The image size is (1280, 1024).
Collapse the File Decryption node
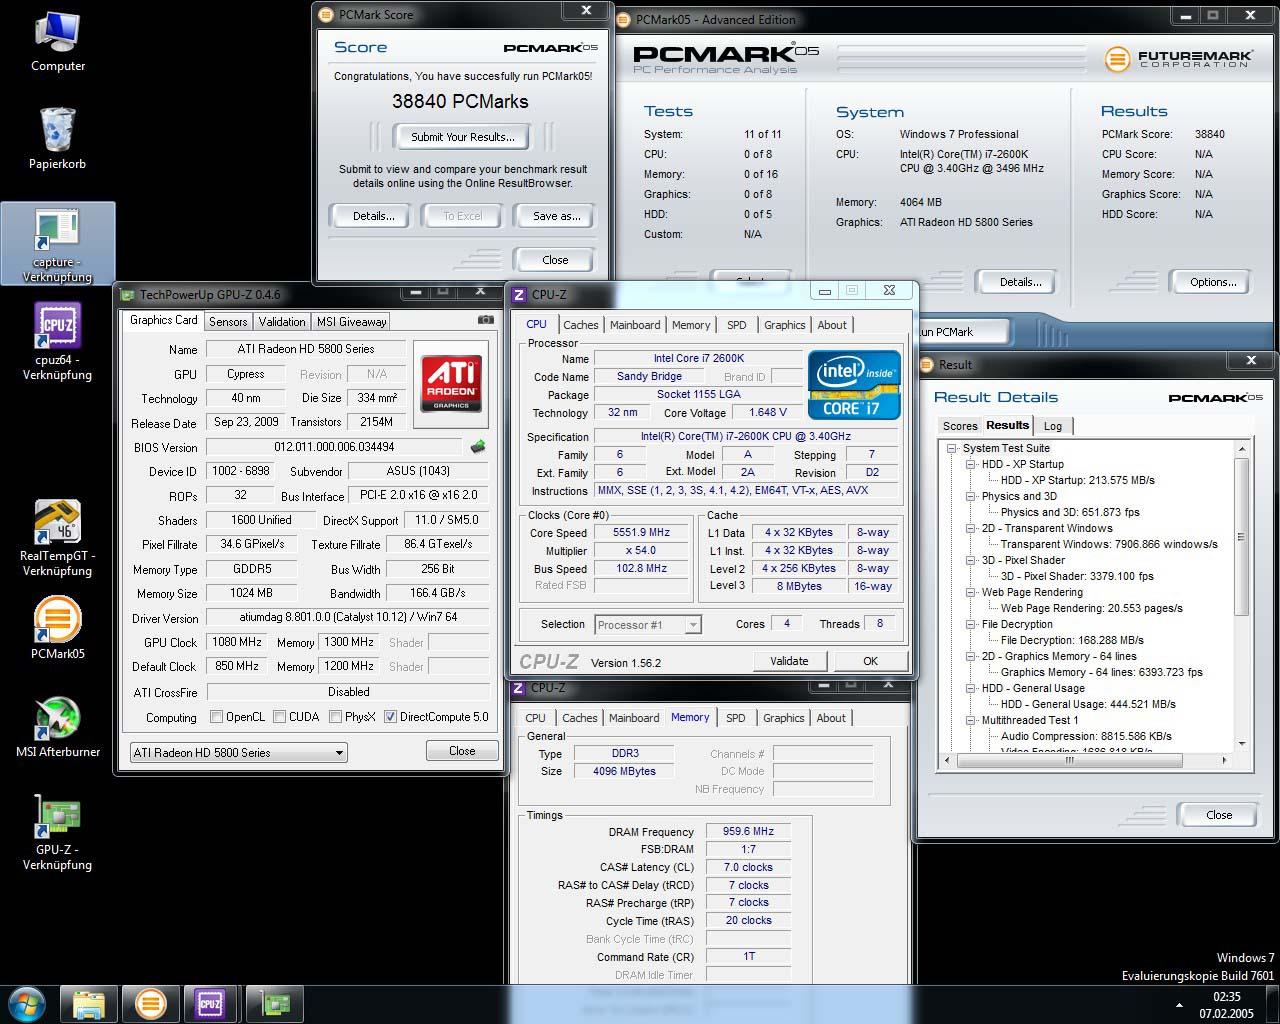click(970, 624)
